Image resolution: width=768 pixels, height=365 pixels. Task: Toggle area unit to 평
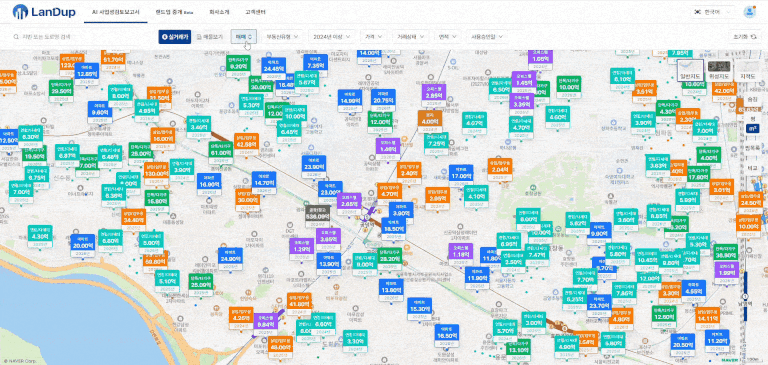click(x=752, y=118)
